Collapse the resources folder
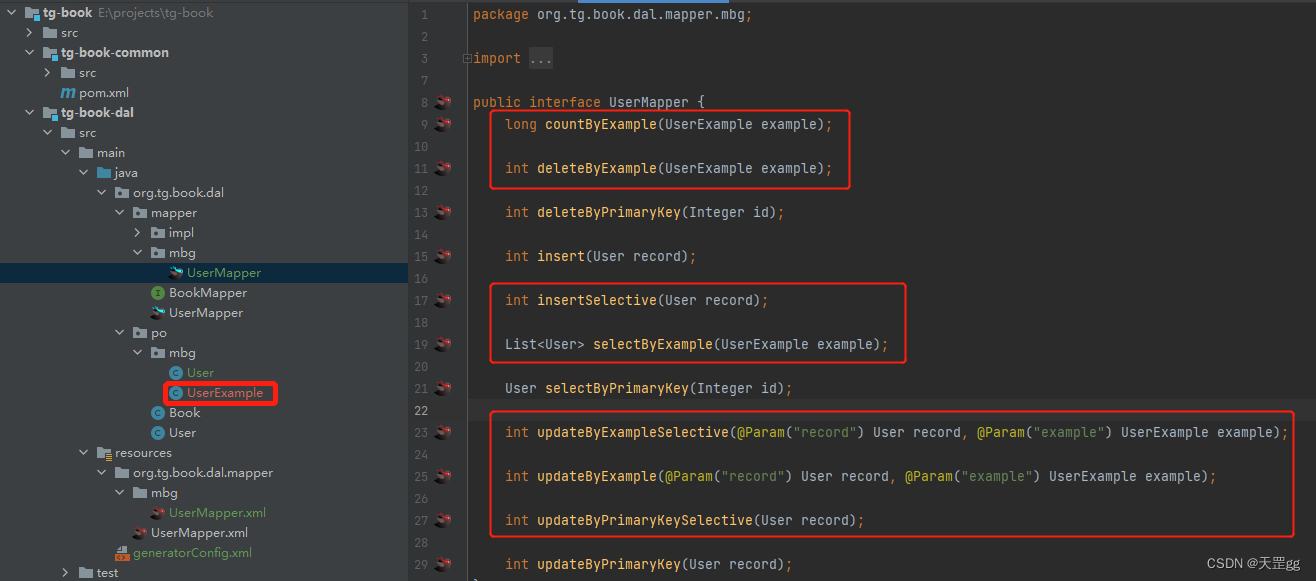Image resolution: width=1316 pixels, height=581 pixels. tap(84, 453)
